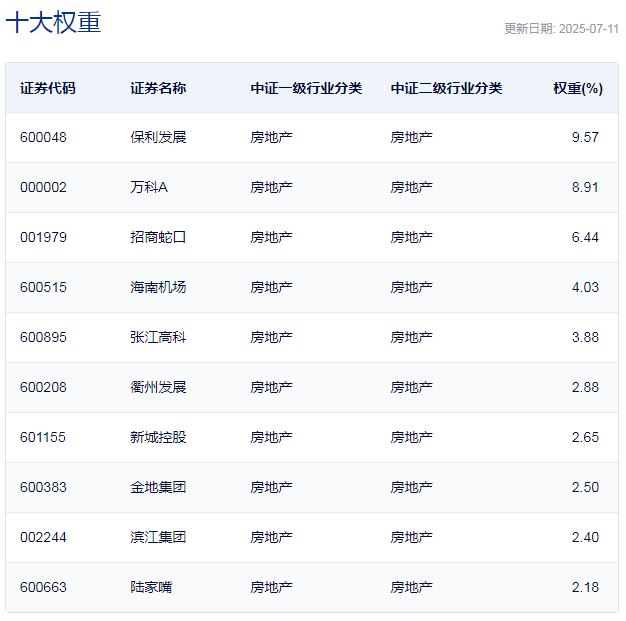626x621 pixels.
Task: Open the 海南机场 entry
Action: coord(158,287)
